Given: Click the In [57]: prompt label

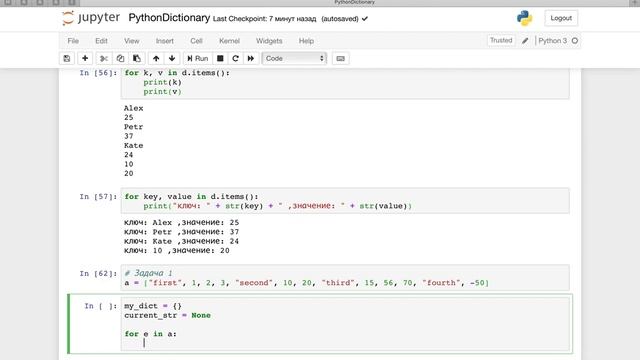Looking at the screenshot, I should (98, 197).
